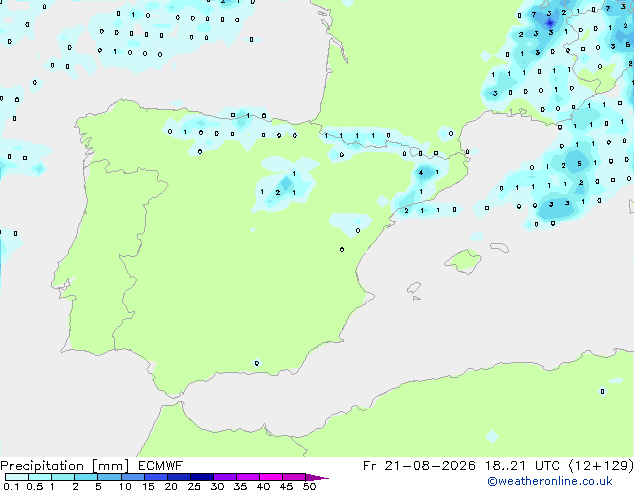Click the value '2' in central Spain's rain patch
Screen dimensions: 634x490
[x=278, y=192]
